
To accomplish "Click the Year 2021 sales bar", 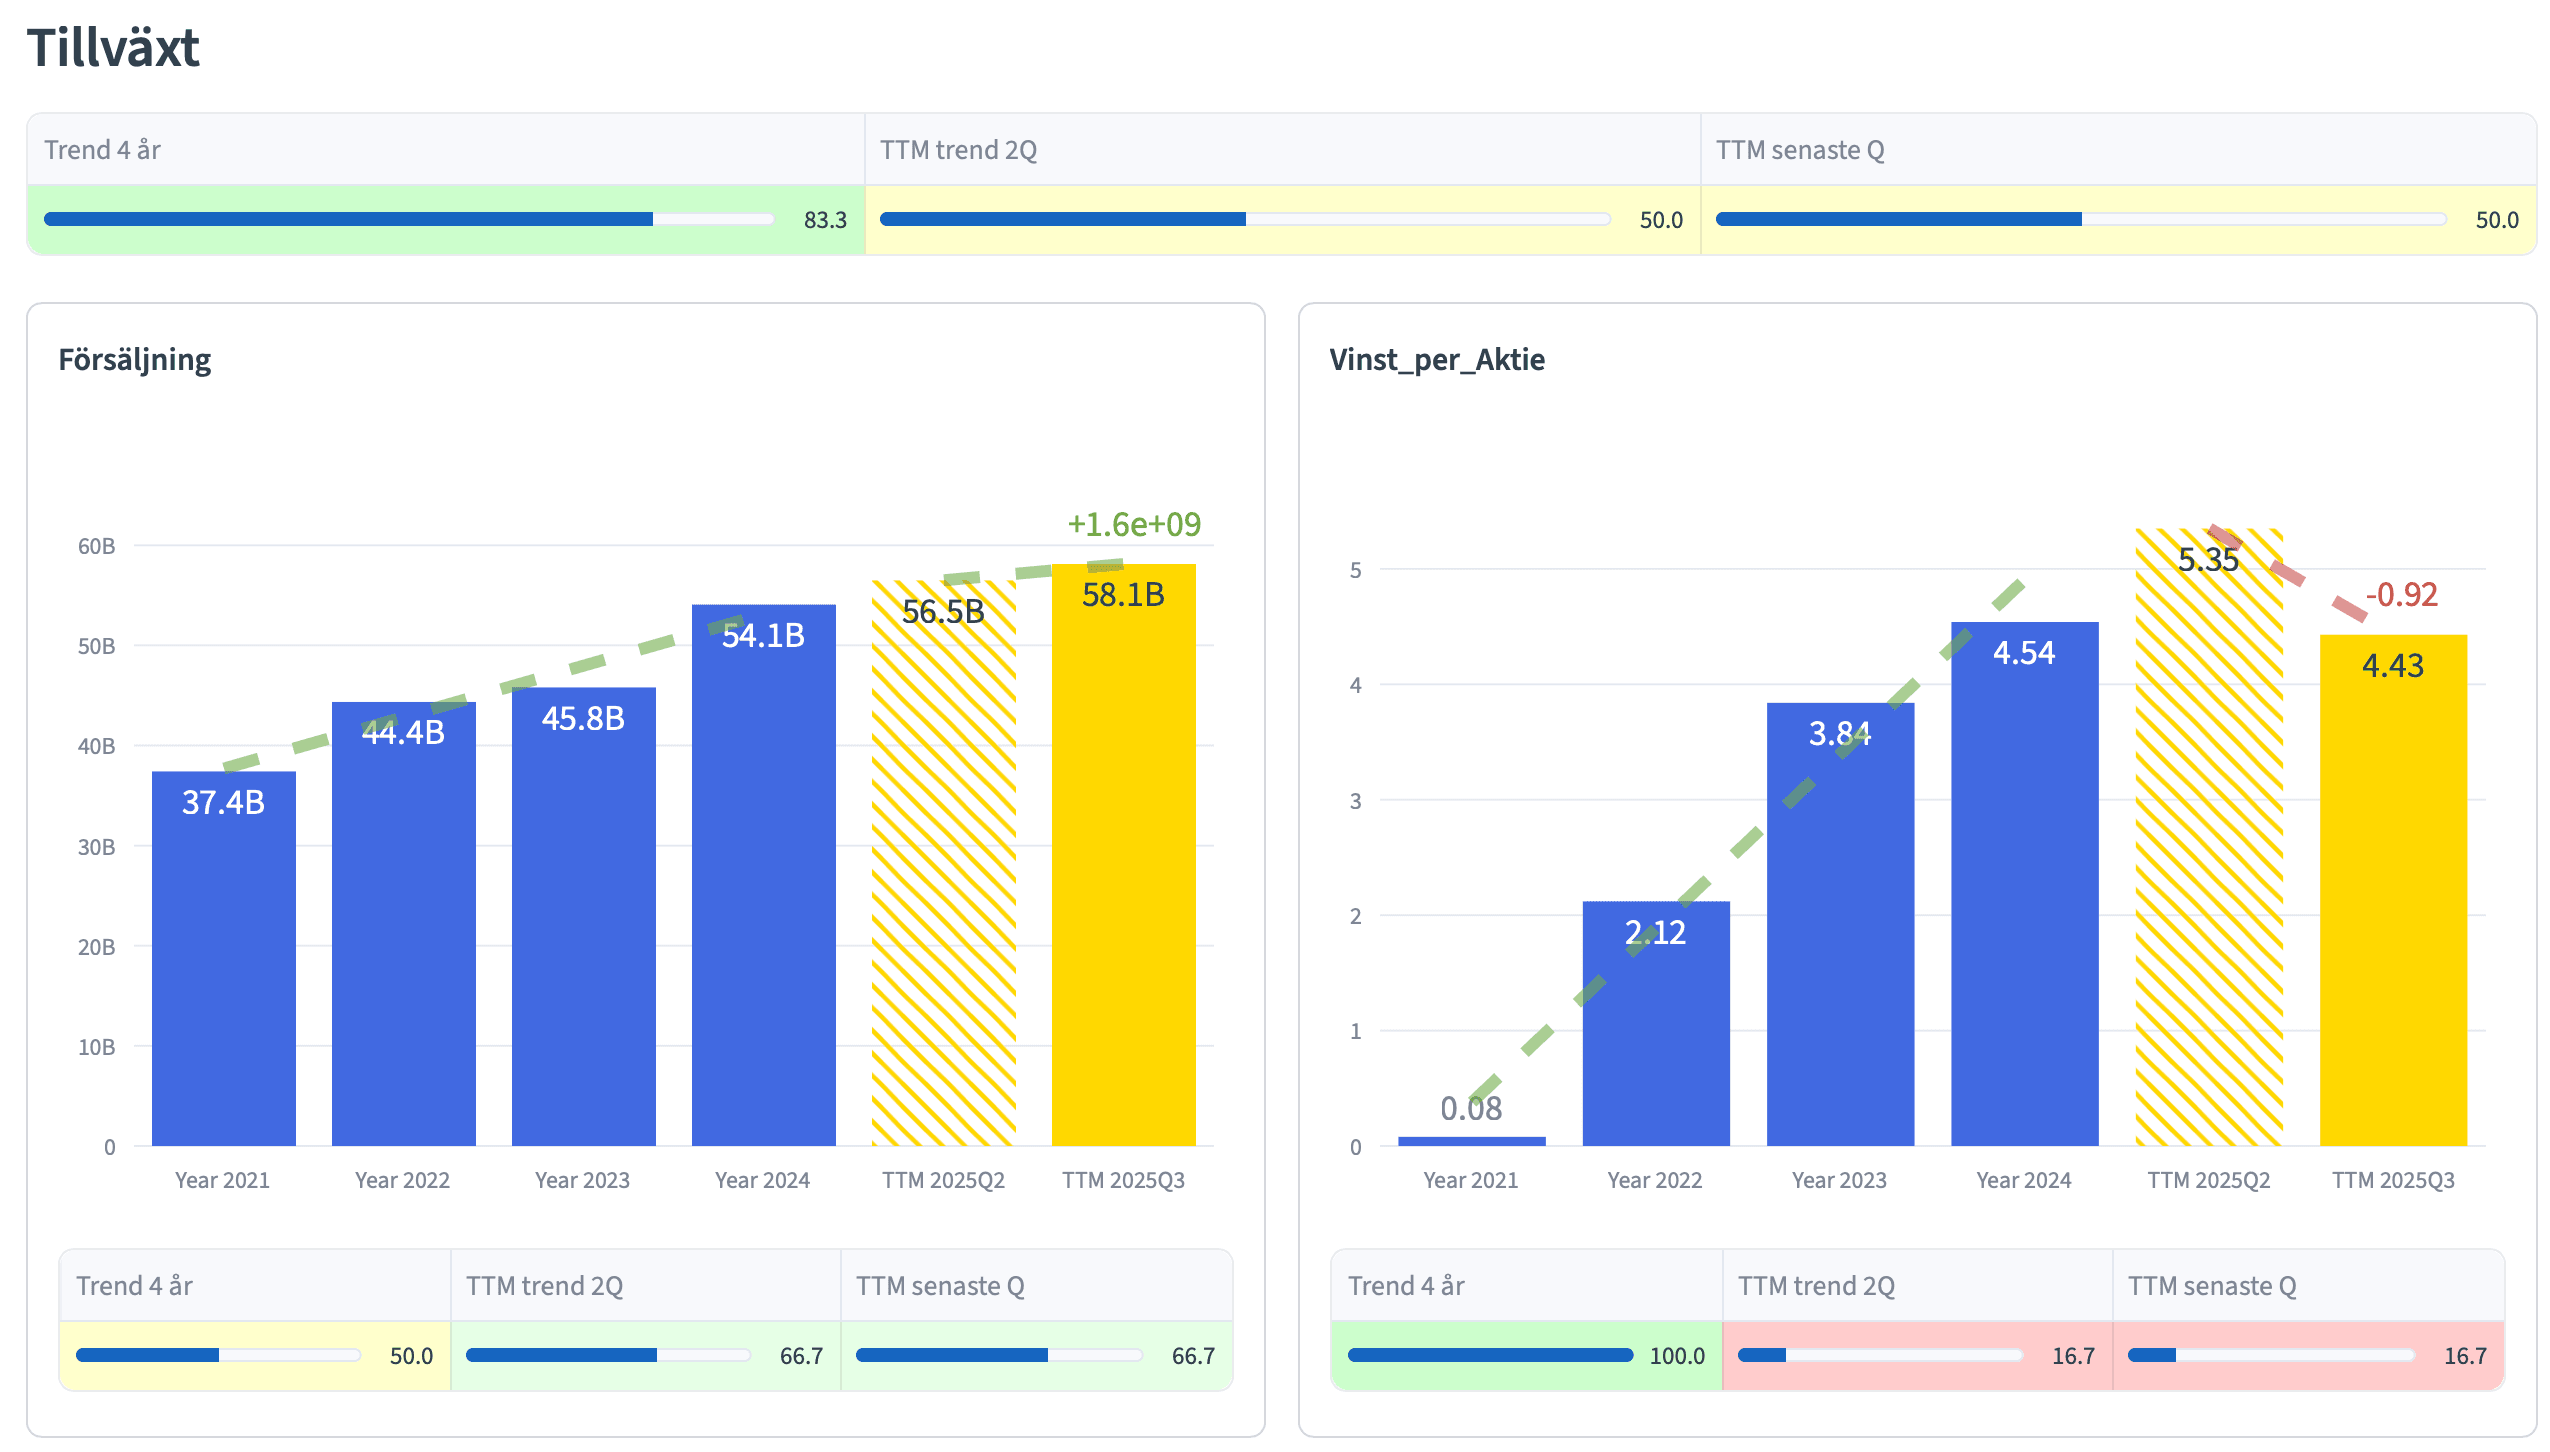I will point(223,958).
